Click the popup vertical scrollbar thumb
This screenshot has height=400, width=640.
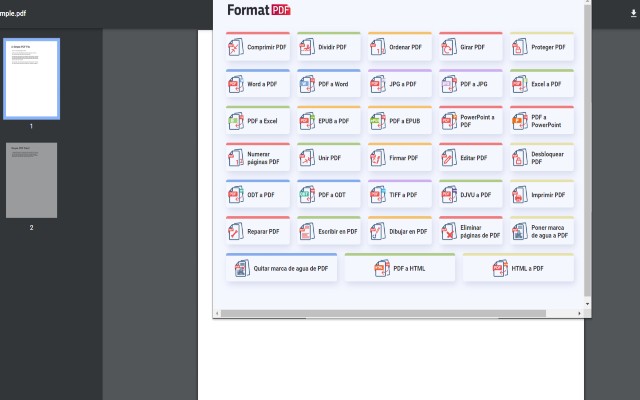(587, 150)
